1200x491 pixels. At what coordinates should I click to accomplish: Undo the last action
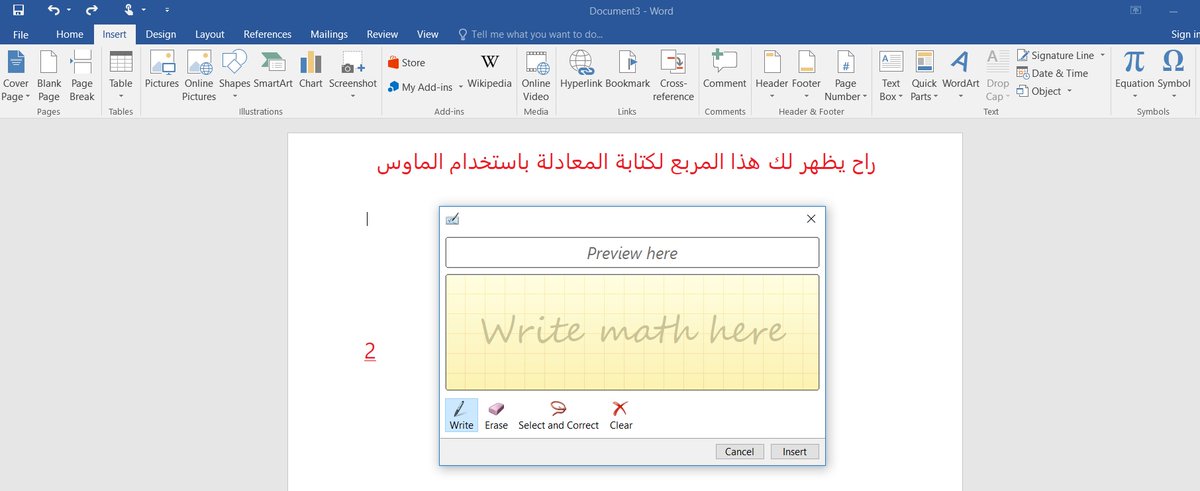click(x=53, y=10)
